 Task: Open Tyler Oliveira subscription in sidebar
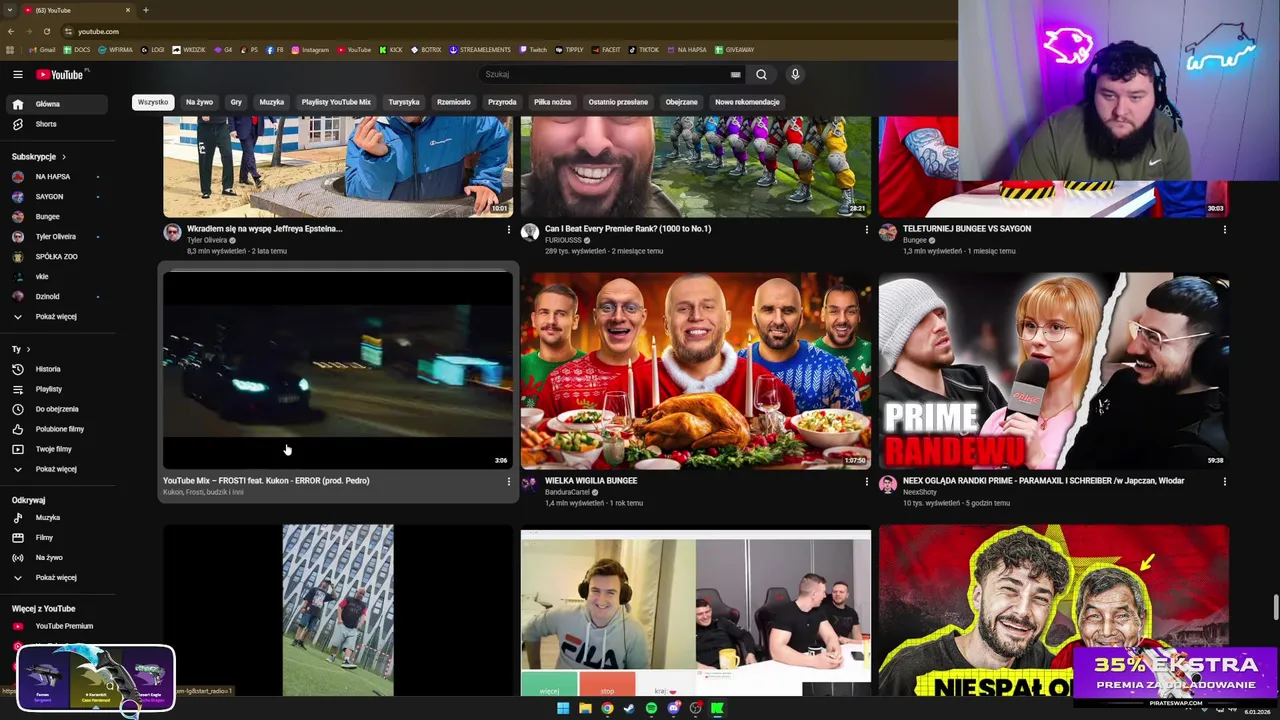(x=58, y=237)
